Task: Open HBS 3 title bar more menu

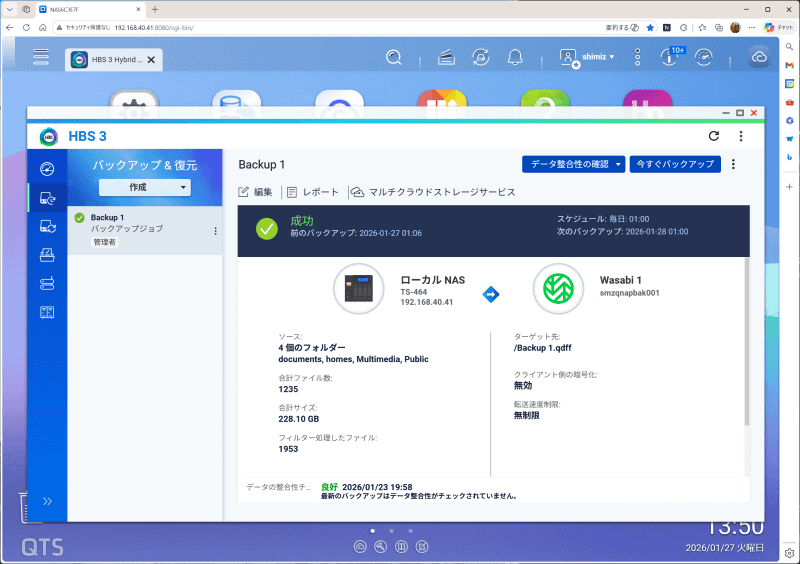Action: pos(741,136)
